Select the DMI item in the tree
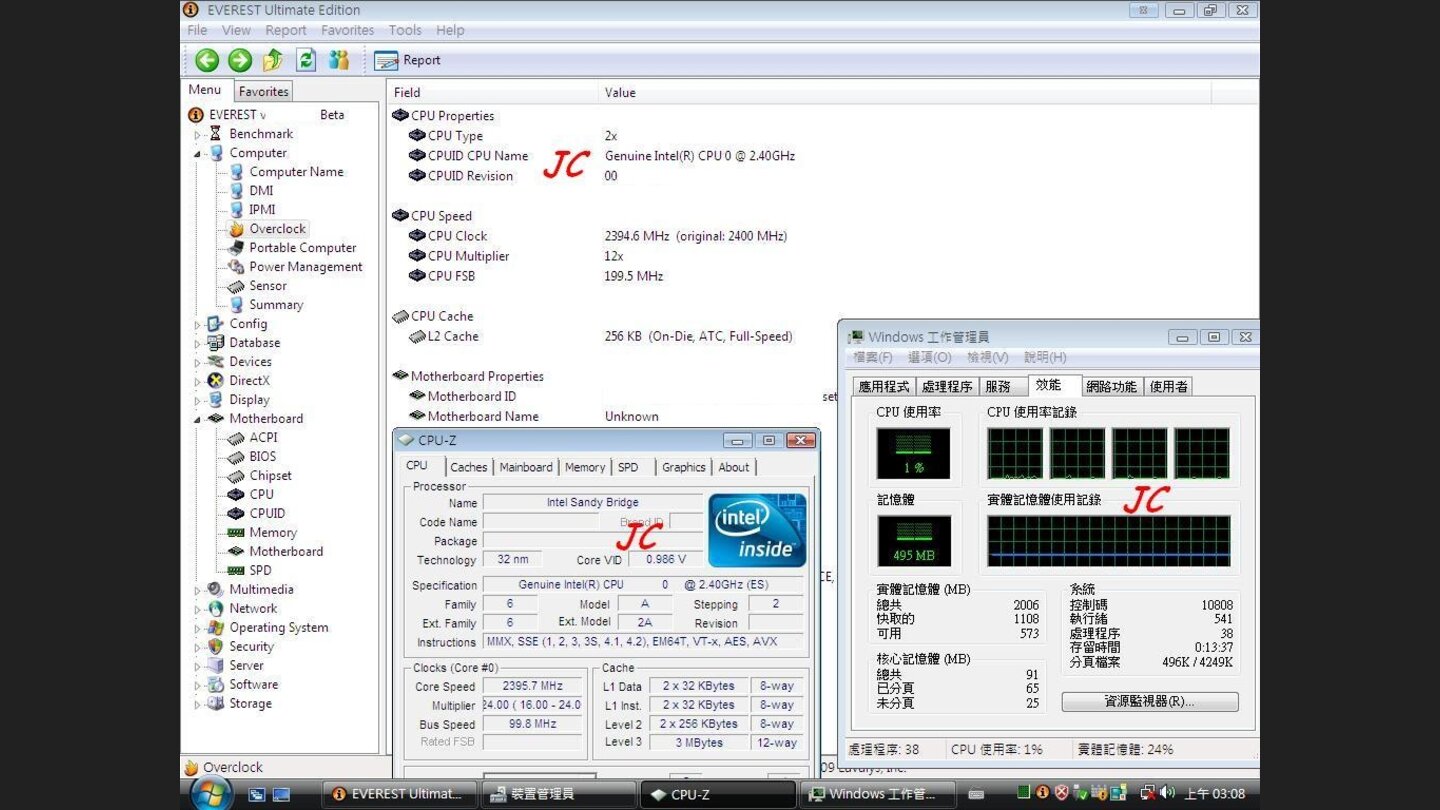 click(261, 191)
